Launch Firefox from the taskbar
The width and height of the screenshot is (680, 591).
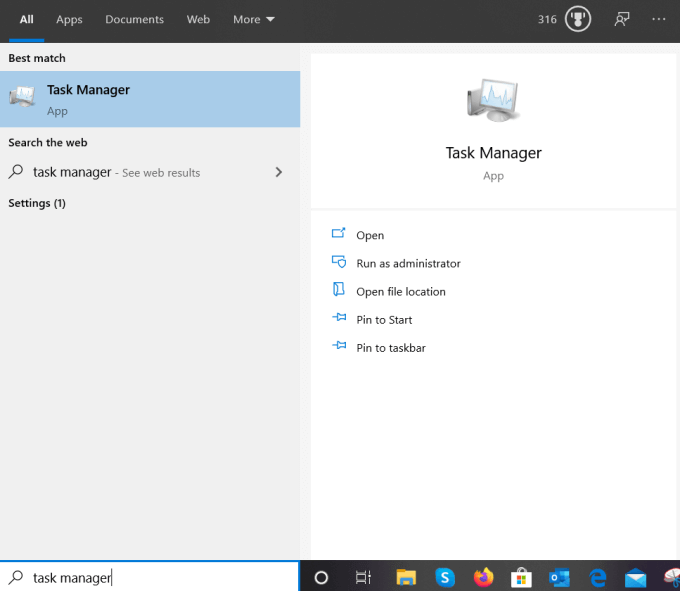[484, 577]
